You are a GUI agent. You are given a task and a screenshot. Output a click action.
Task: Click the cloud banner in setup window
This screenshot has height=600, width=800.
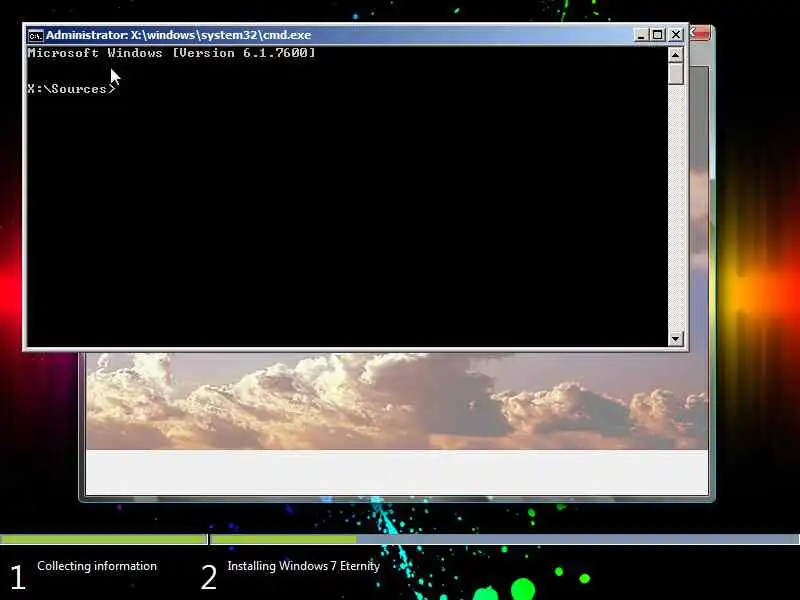click(397, 402)
